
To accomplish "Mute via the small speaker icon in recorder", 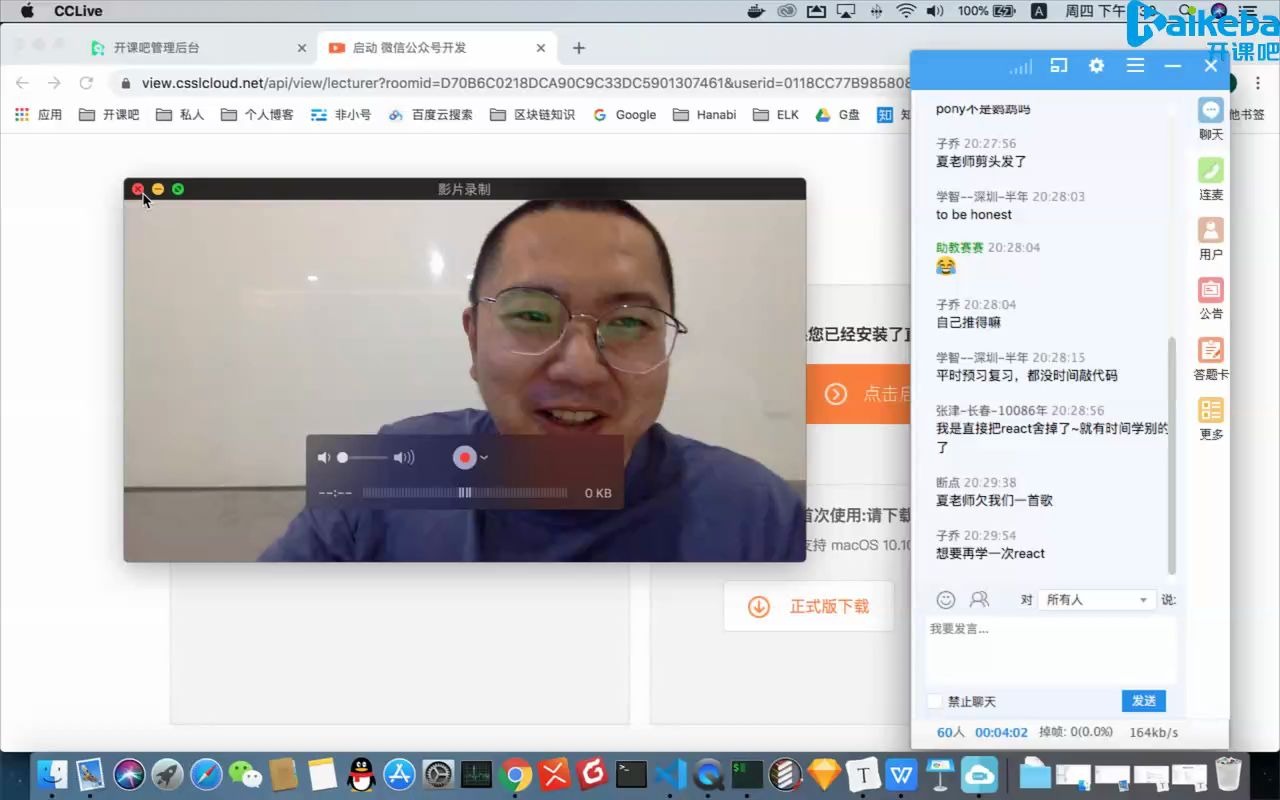I will click(324, 458).
